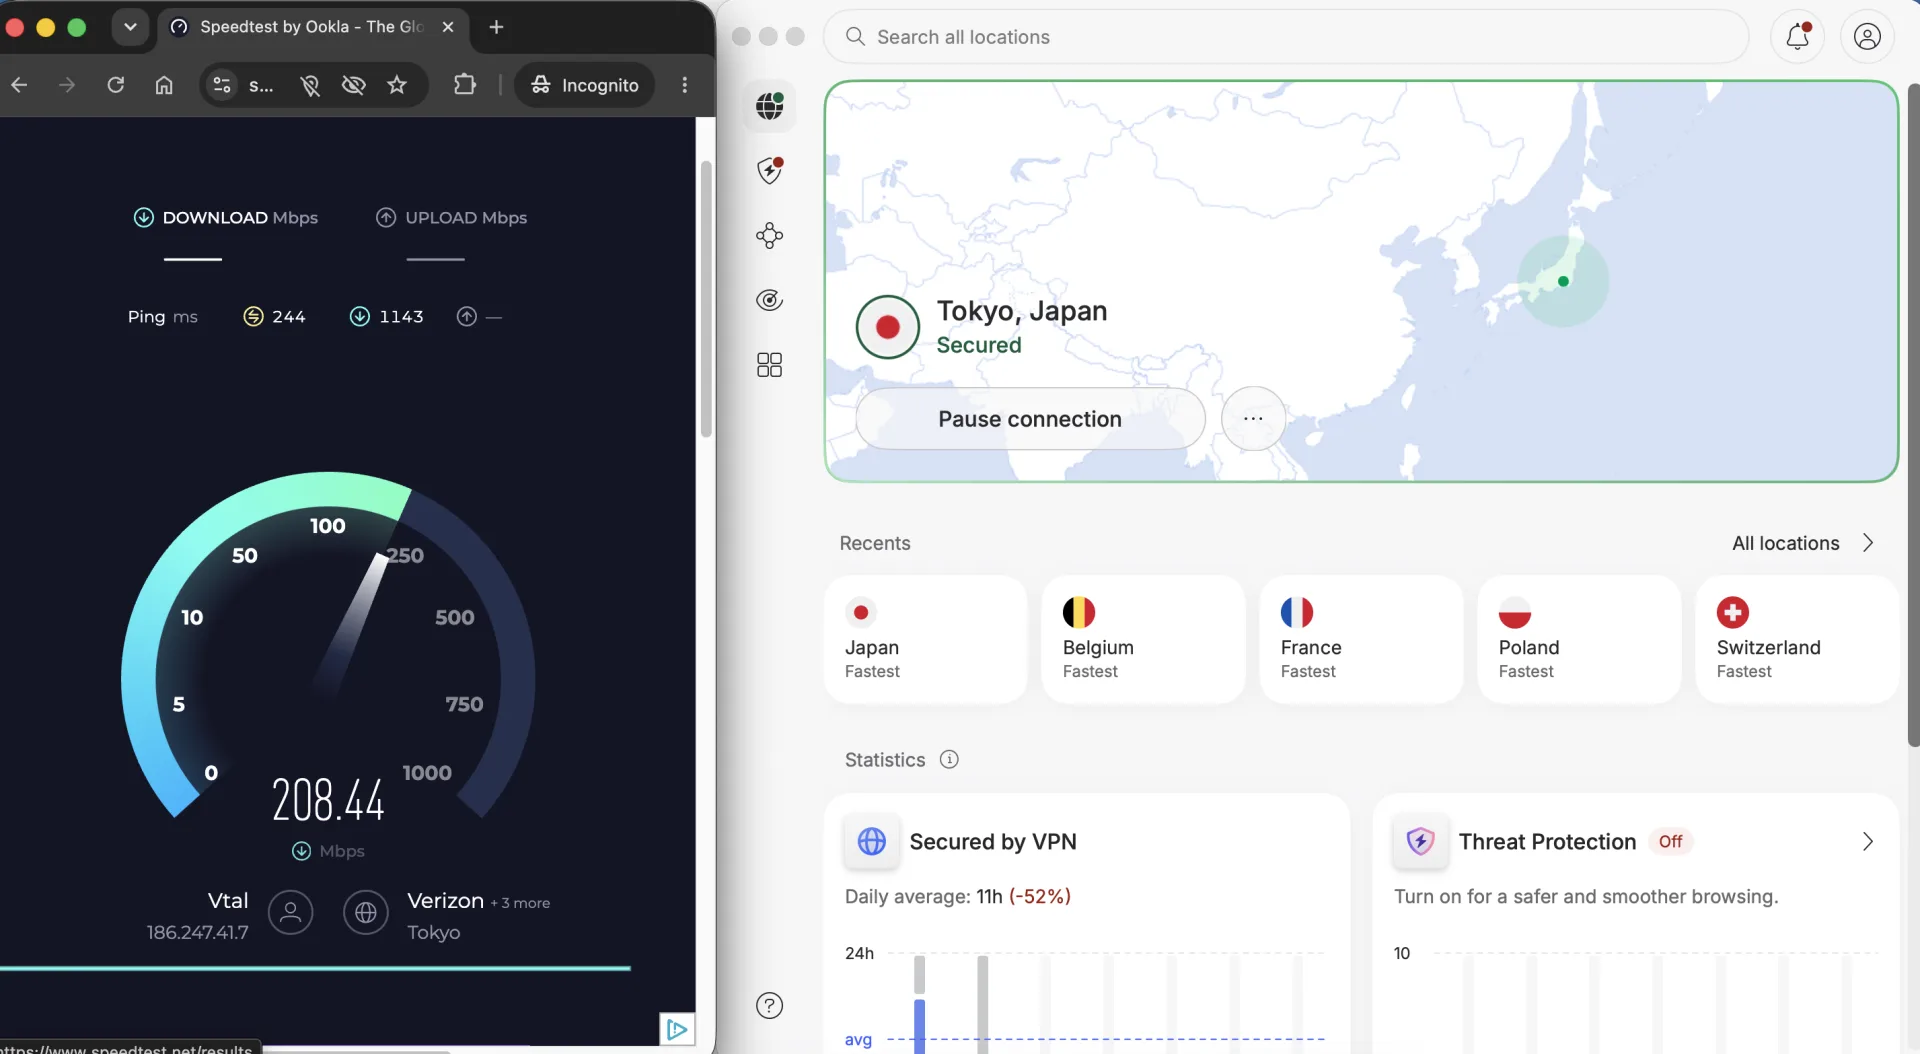This screenshot has height=1054, width=1920.
Task: Click the Verizon server name
Action: pyautogui.click(x=445, y=901)
